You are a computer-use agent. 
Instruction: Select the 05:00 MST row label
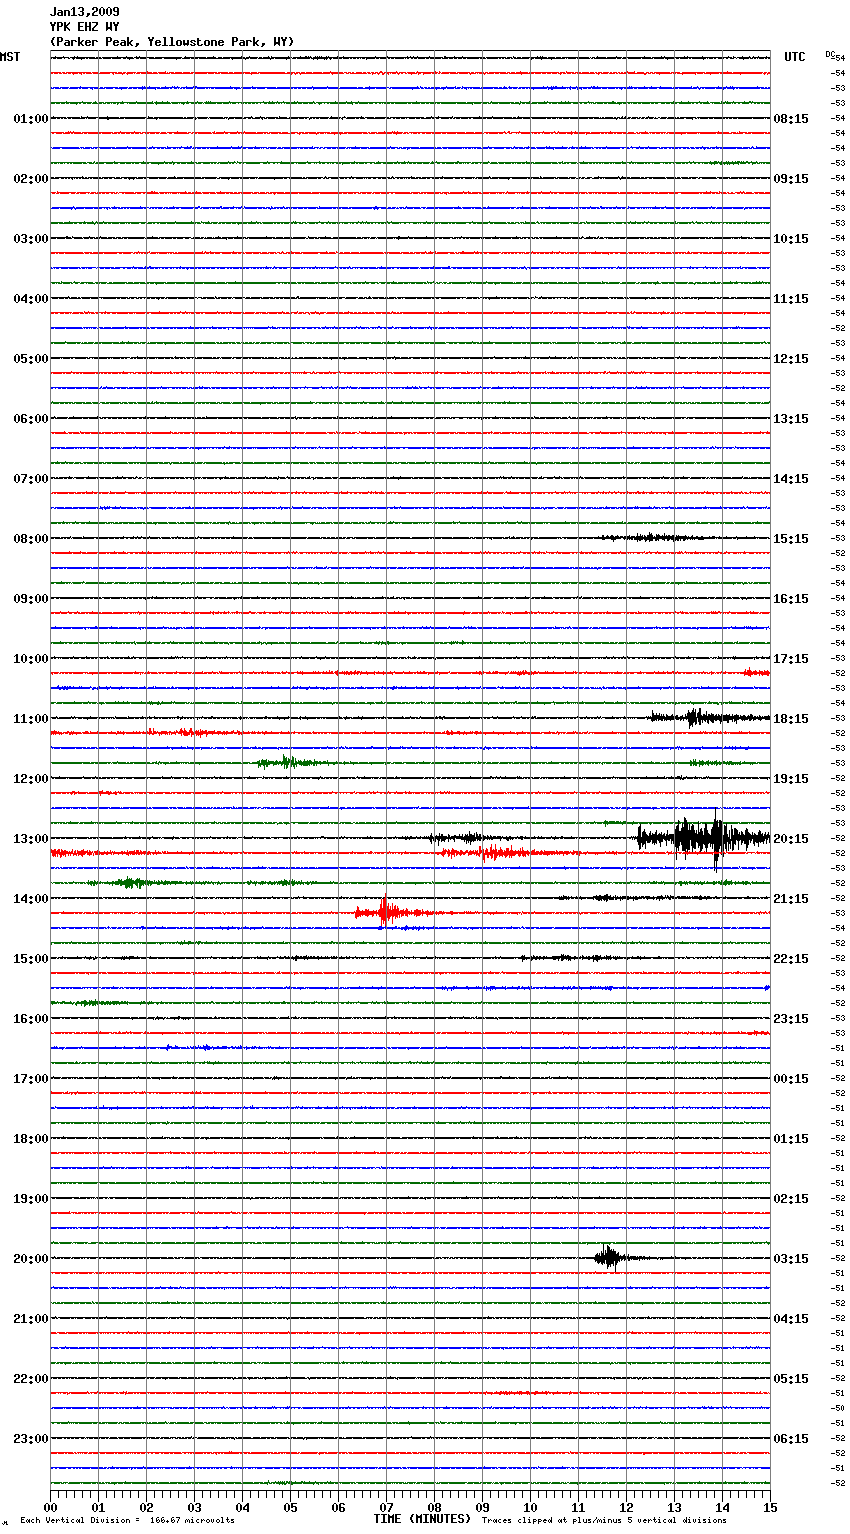31,359
